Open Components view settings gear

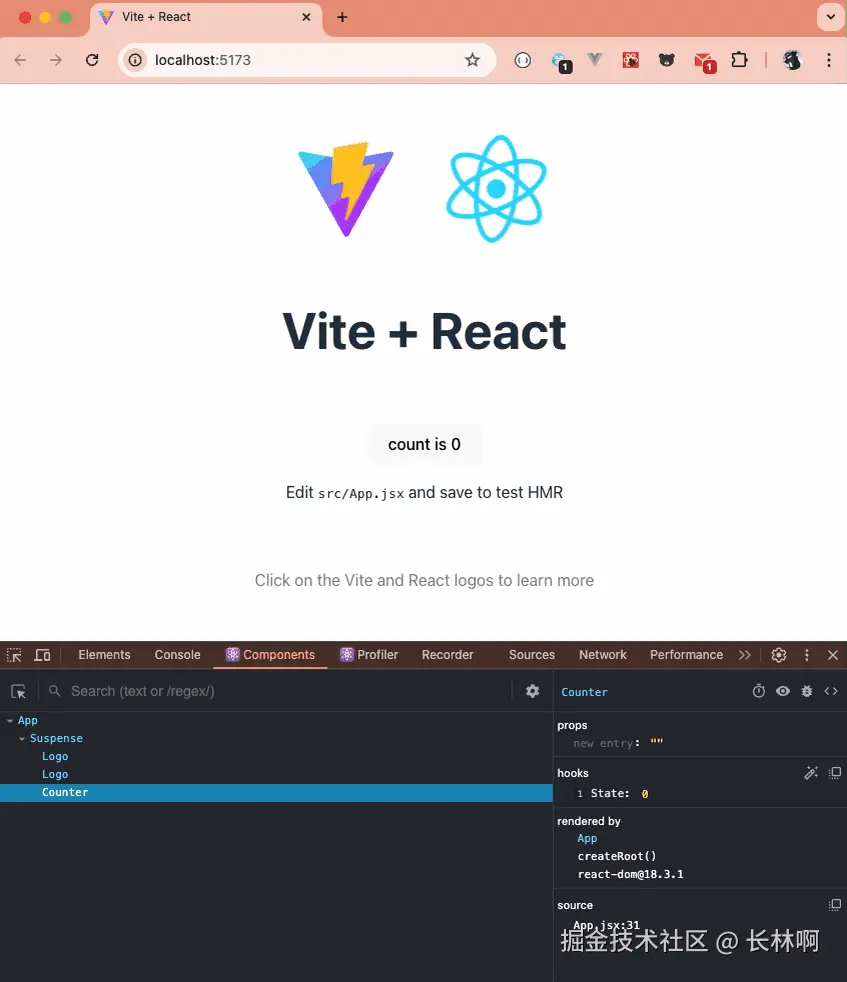pyautogui.click(x=533, y=691)
